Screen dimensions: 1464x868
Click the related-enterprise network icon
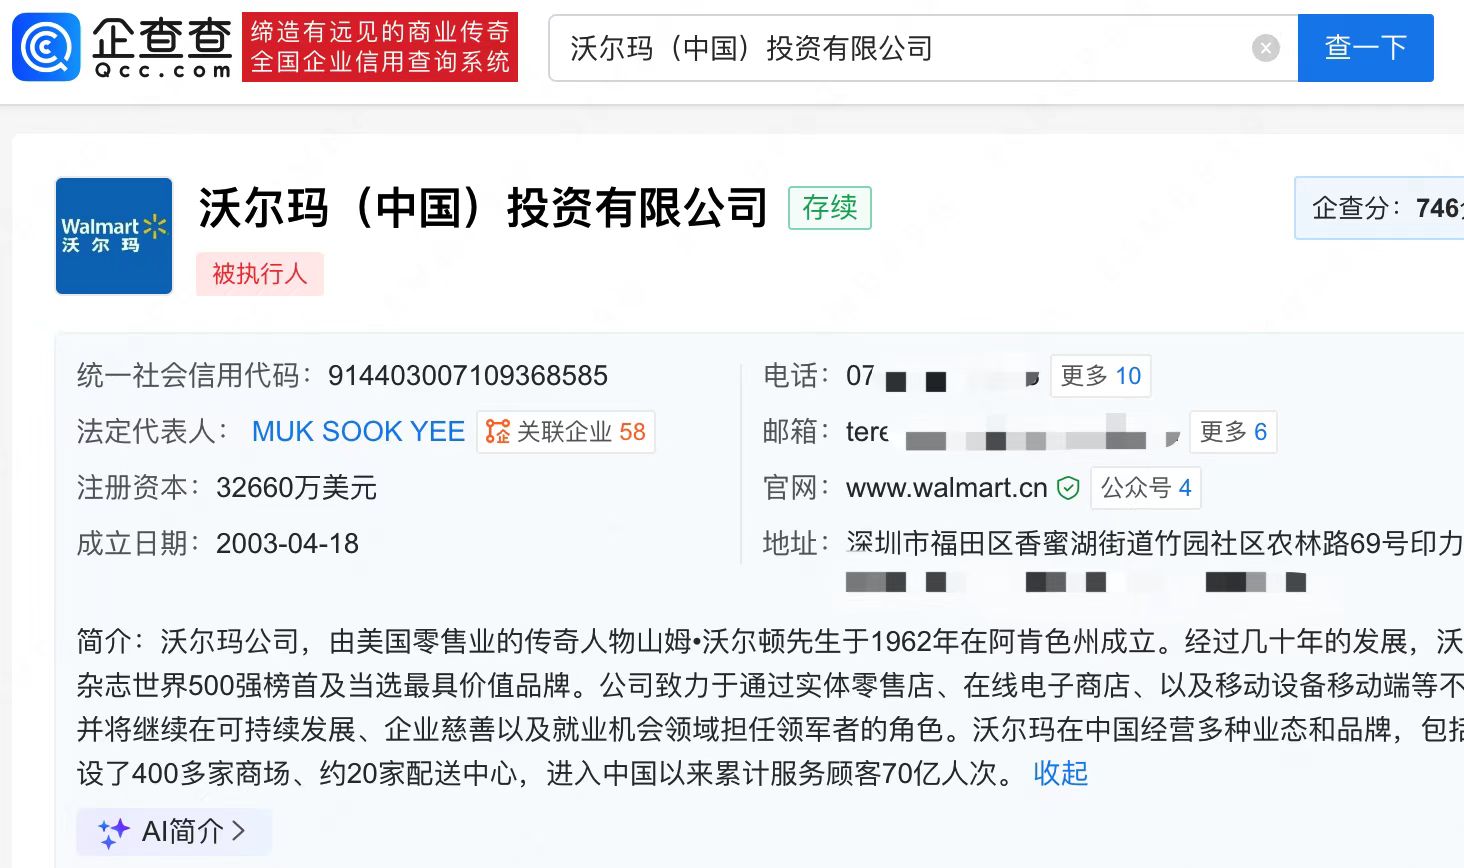coord(497,432)
